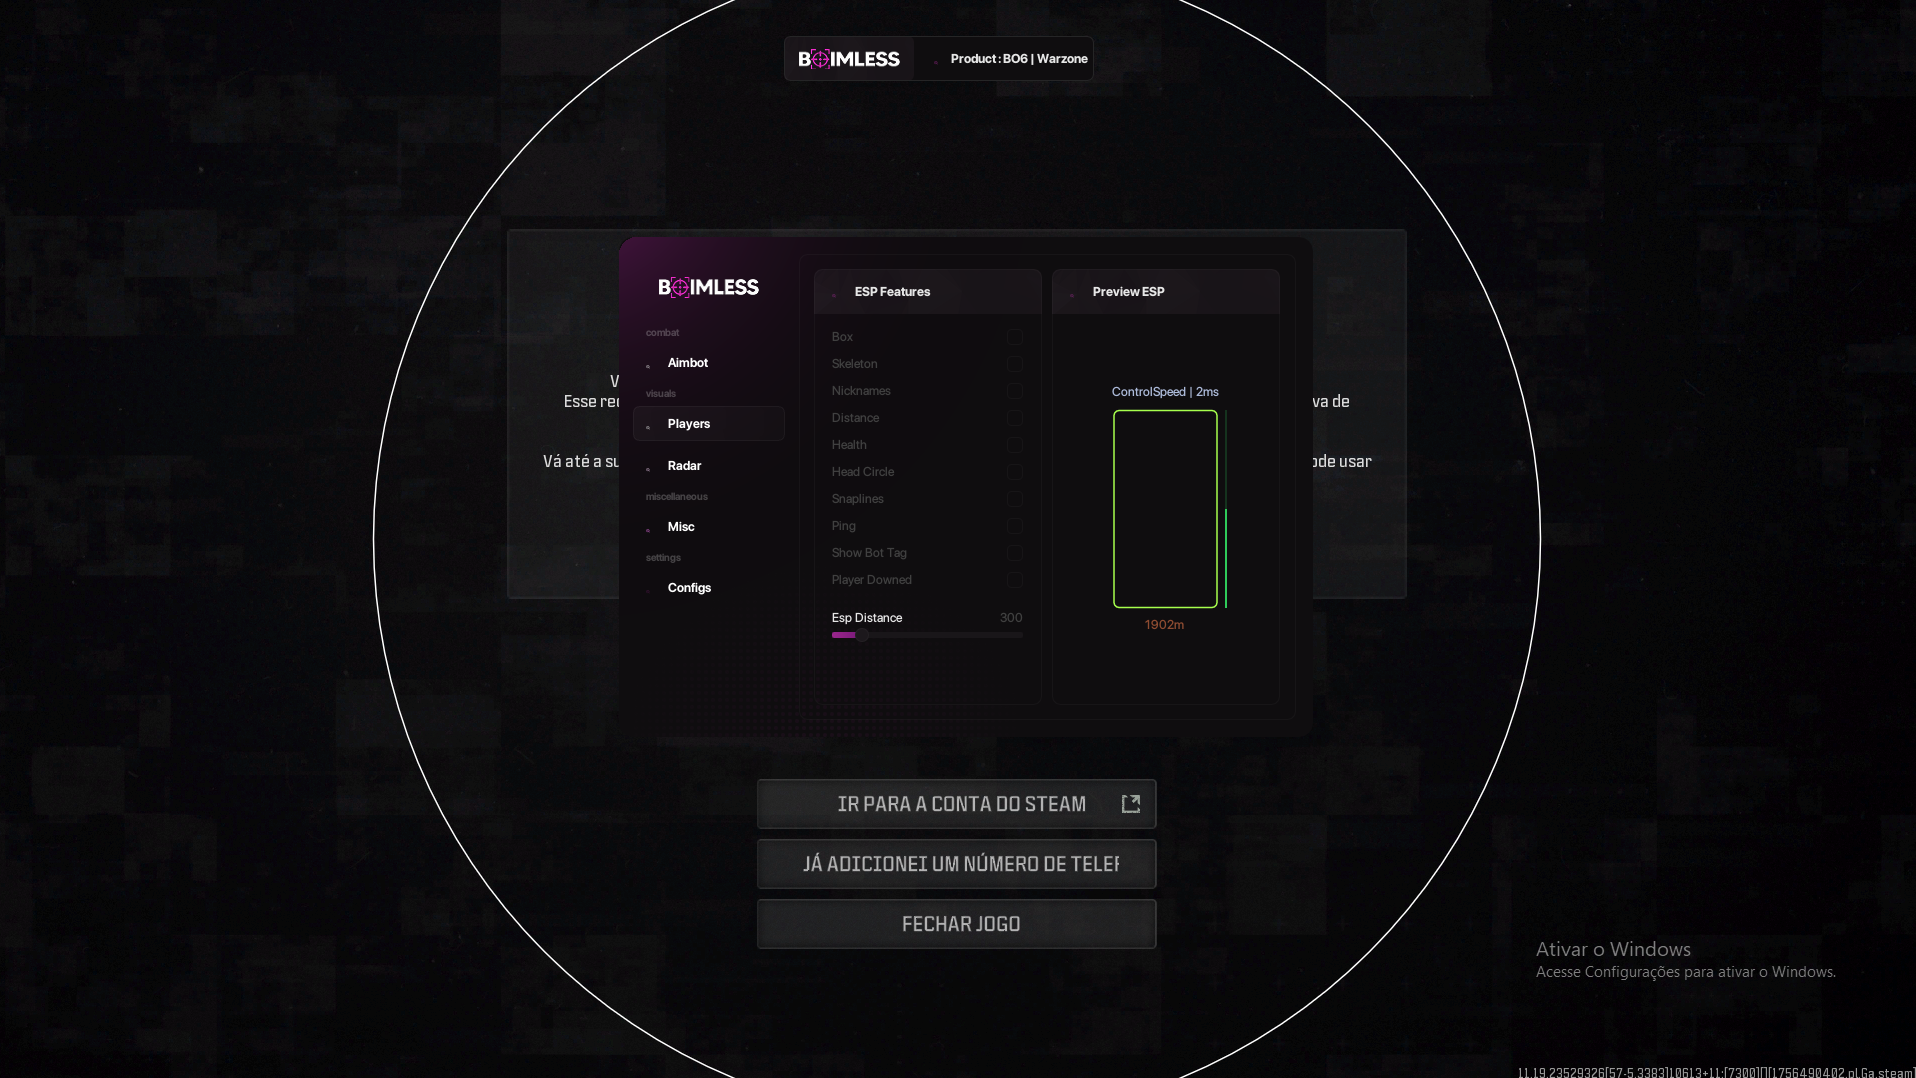Click the green ESP preview box

click(x=1165, y=509)
